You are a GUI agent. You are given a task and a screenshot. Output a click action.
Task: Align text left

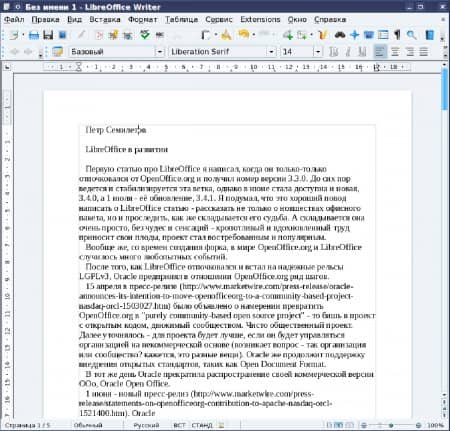(x=380, y=51)
